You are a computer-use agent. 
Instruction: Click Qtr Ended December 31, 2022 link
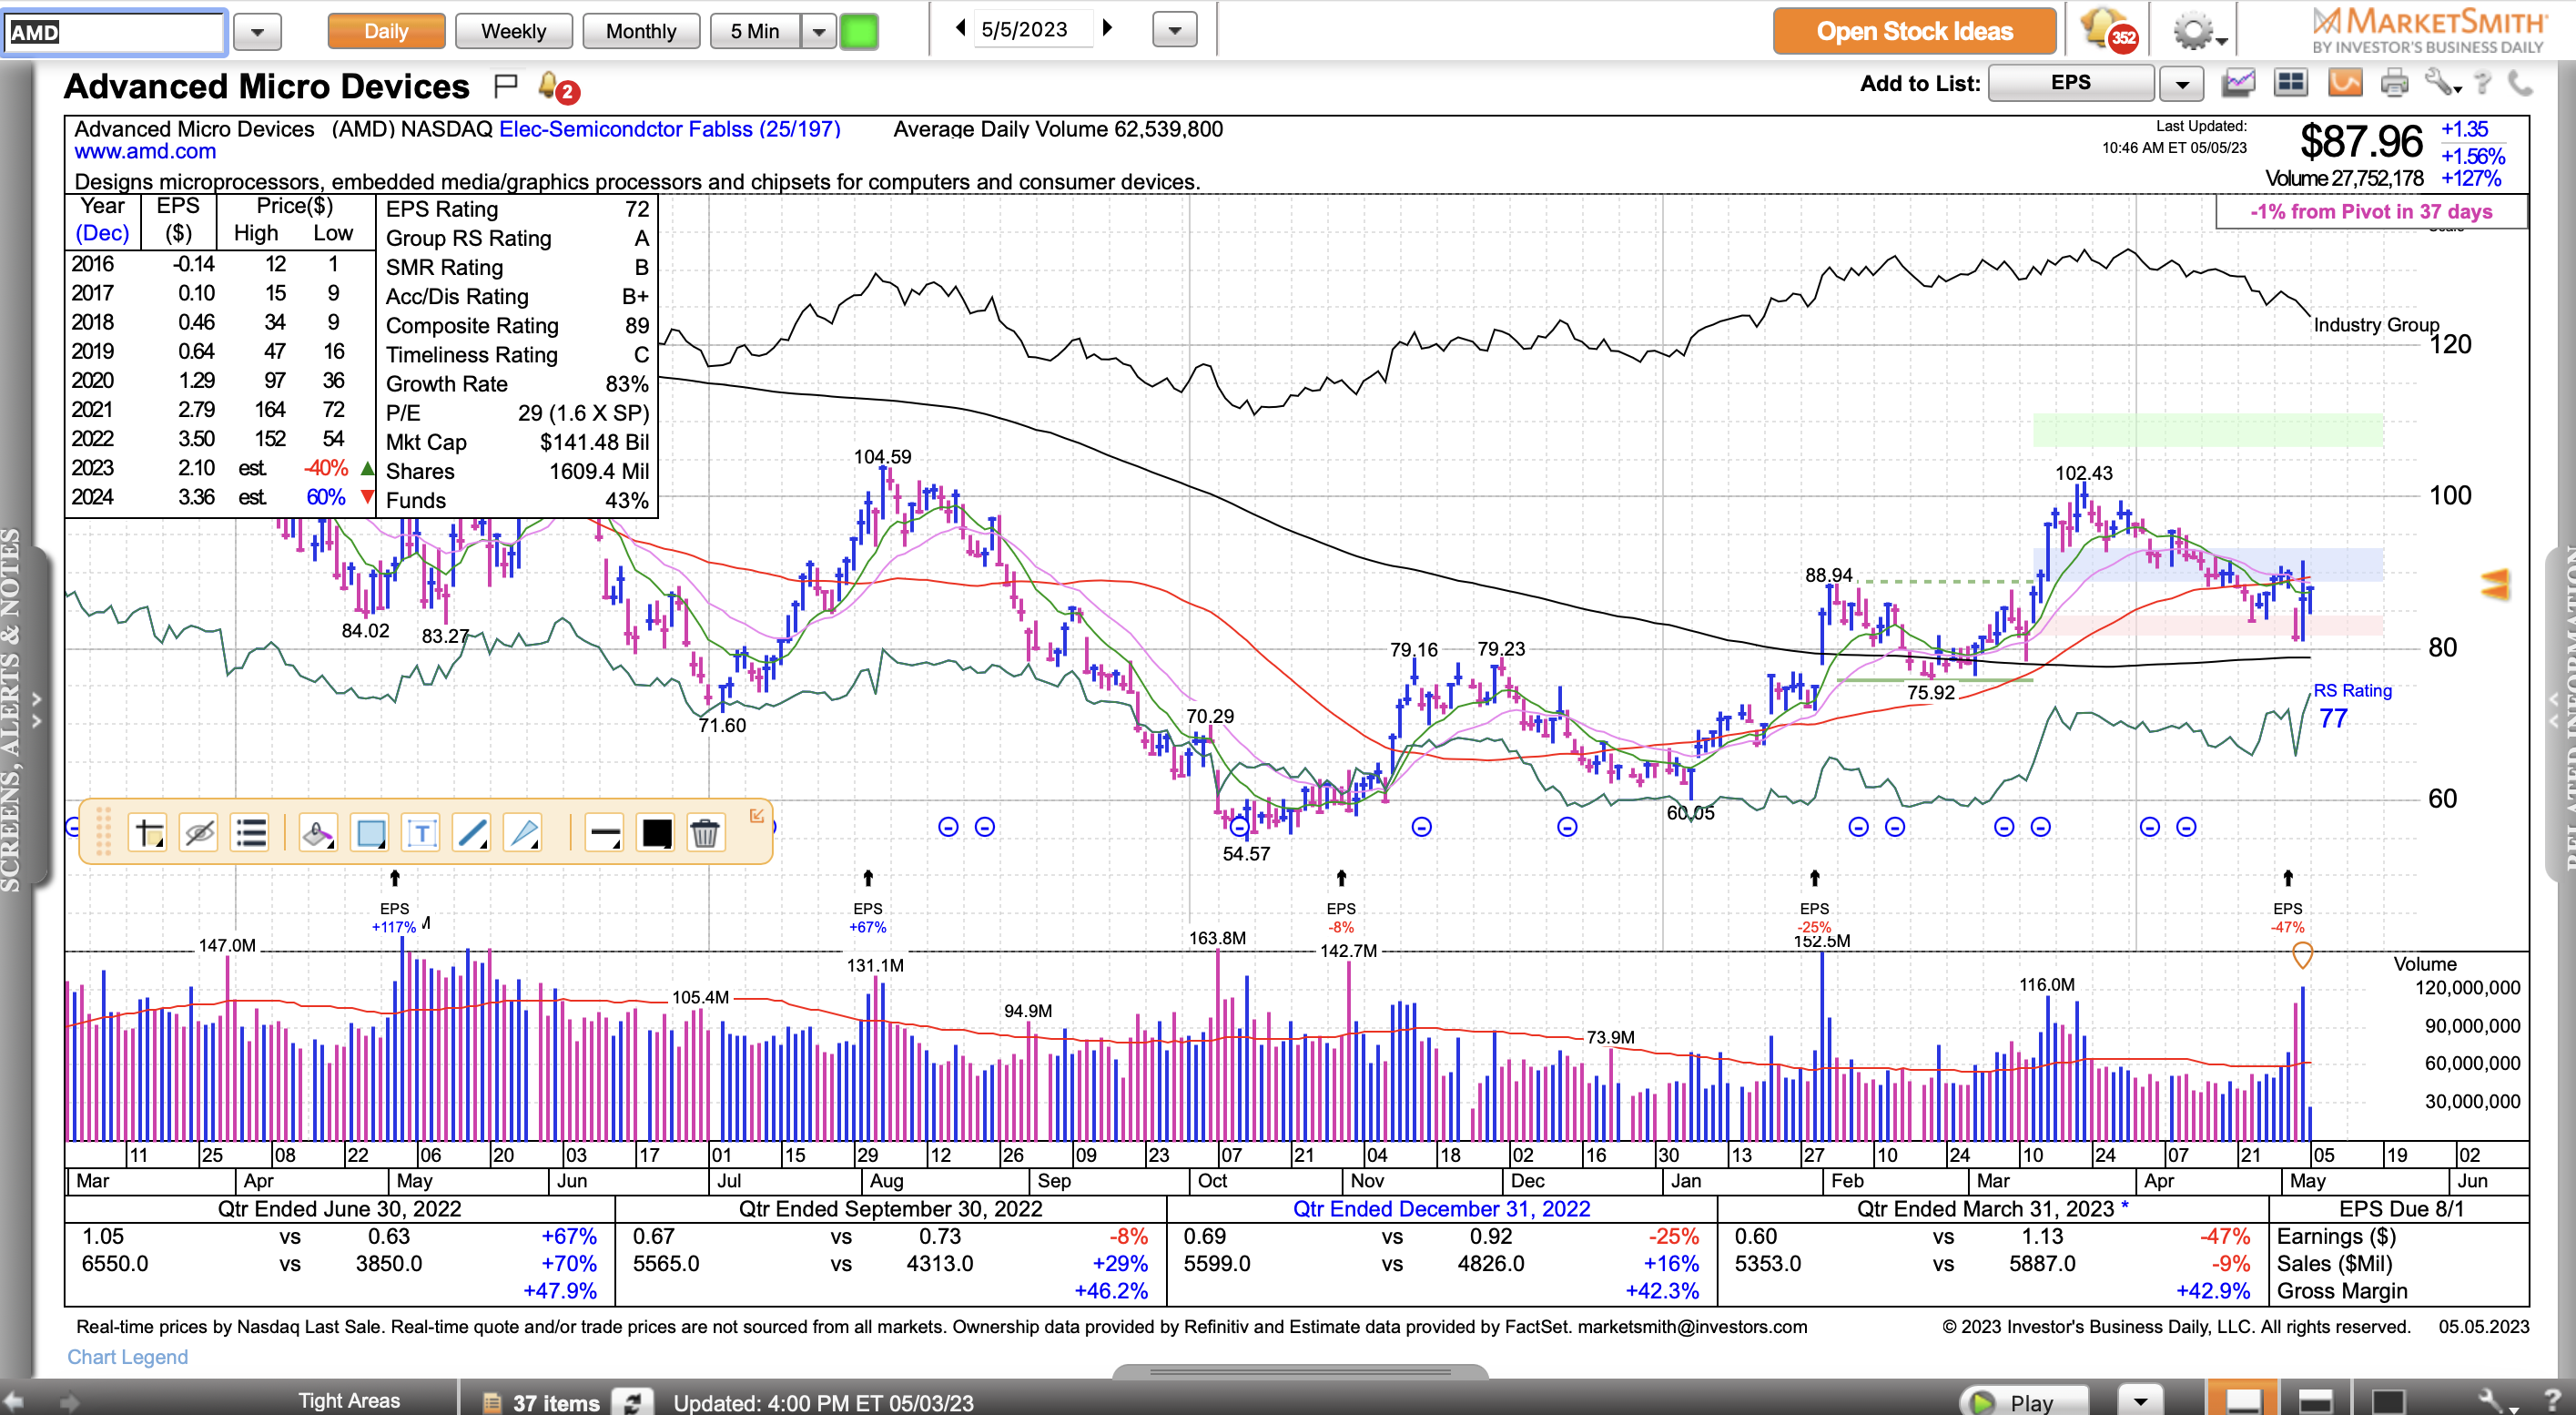pyautogui.click(x=1441, y=1209)
